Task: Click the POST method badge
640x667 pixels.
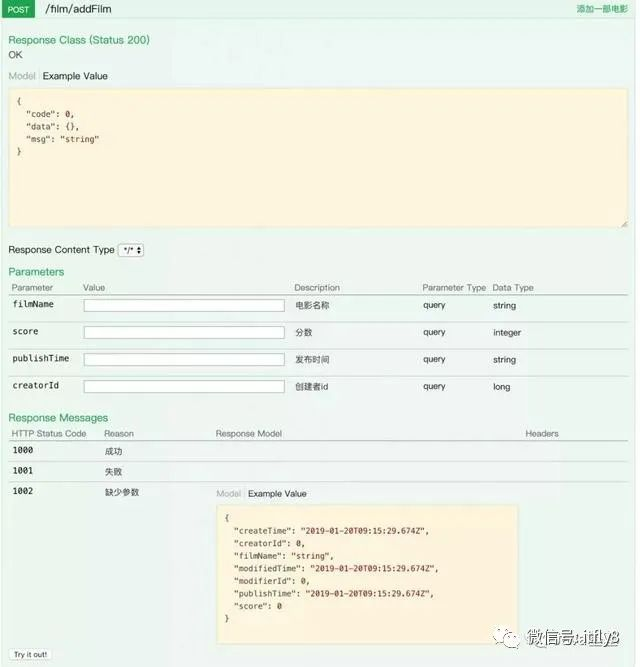Action: point(18,9)
